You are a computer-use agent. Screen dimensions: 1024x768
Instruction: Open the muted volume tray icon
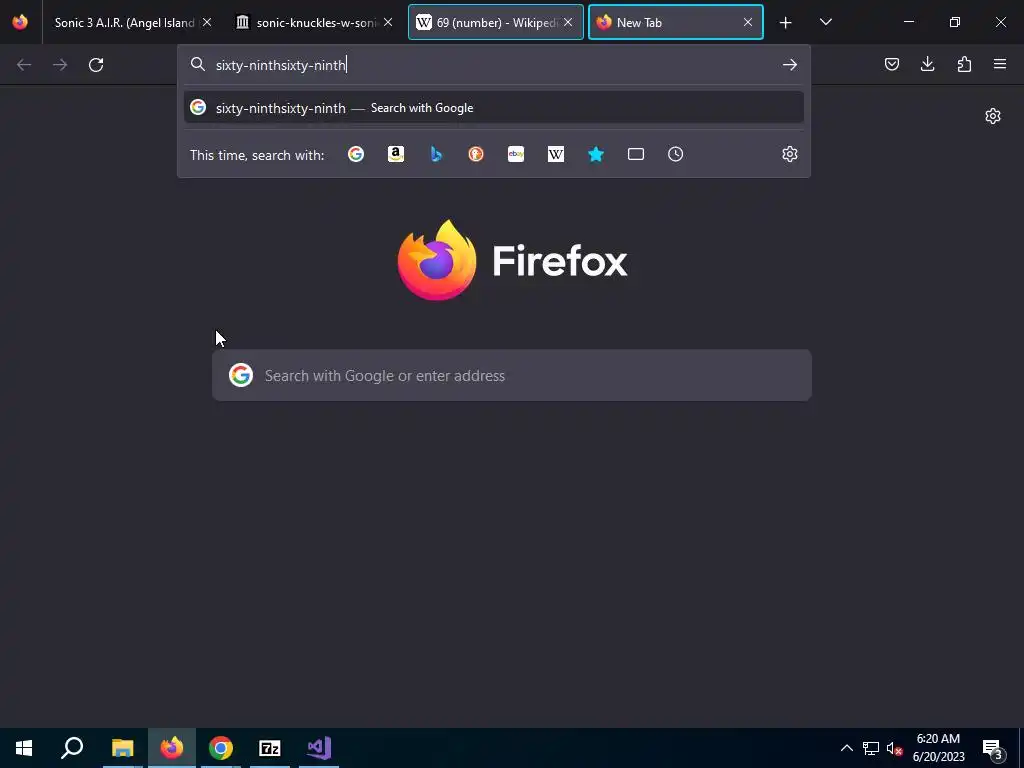click(894, 748)
